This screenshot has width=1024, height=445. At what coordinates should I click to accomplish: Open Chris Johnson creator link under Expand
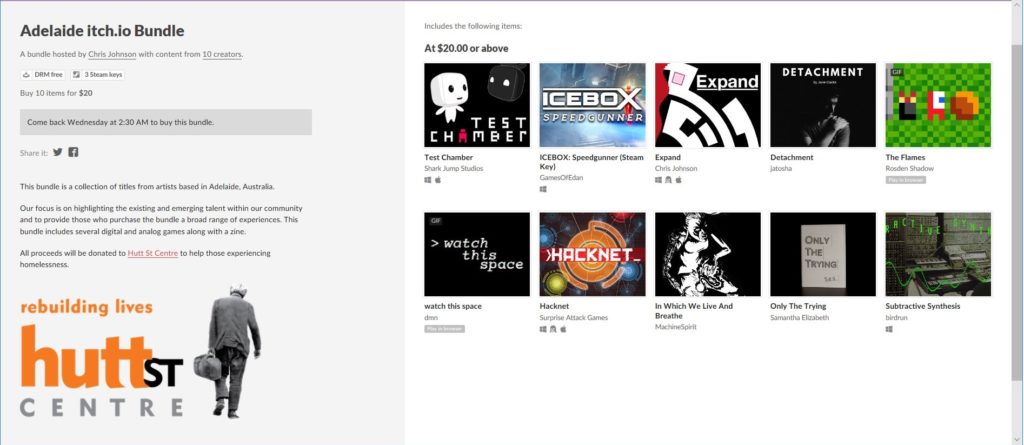pos(676,169)
